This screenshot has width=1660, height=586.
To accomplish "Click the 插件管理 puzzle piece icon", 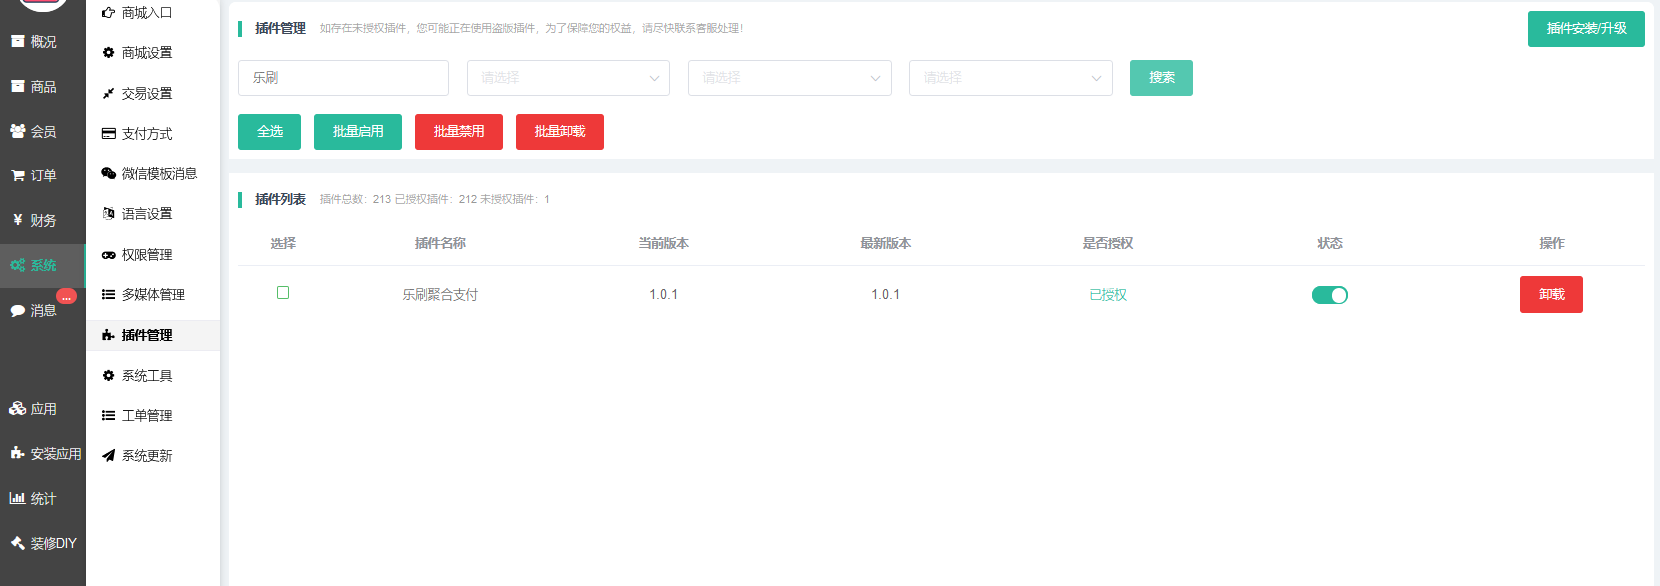I will coord(108,335).
